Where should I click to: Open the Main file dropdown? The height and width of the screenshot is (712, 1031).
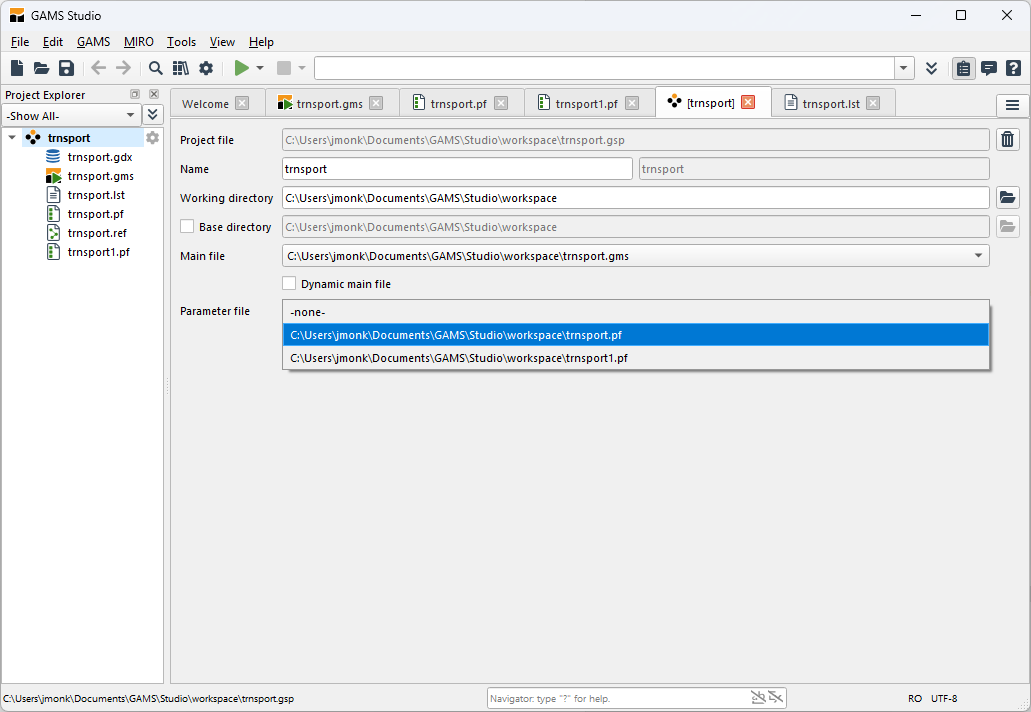pyautogui.click(x=977, y=256)
